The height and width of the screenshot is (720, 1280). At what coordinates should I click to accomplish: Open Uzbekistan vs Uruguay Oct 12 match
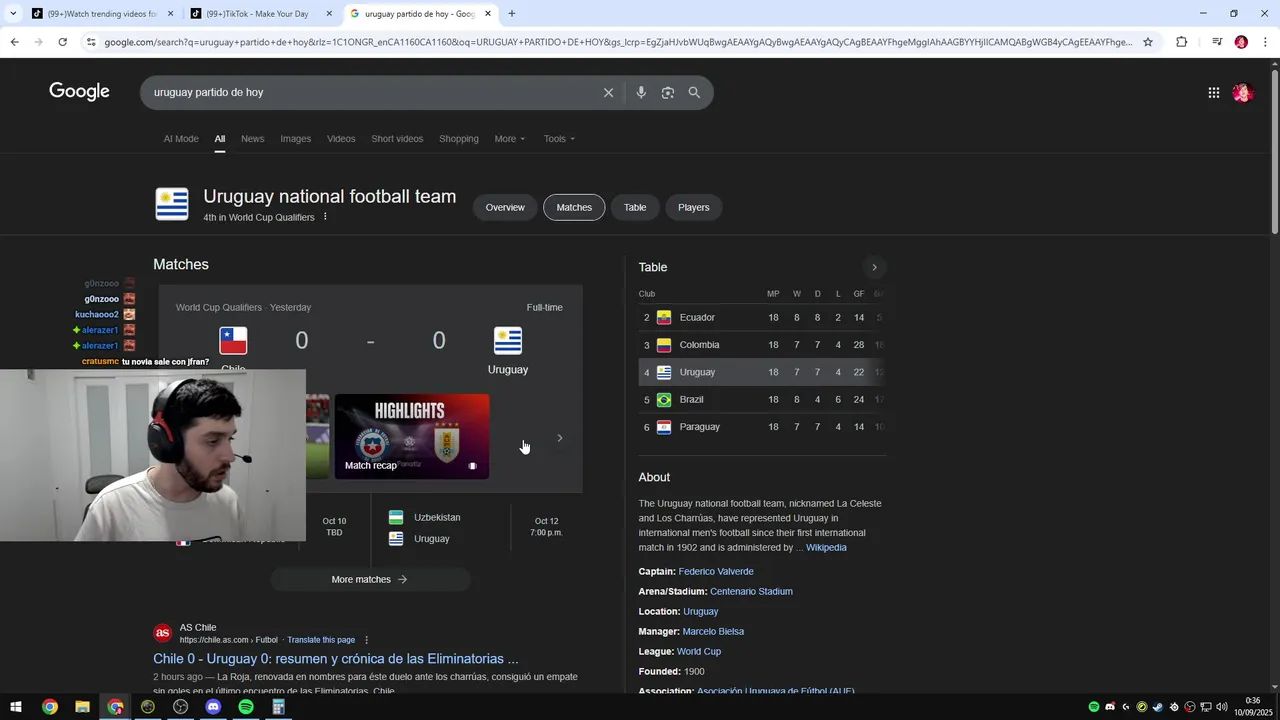click(477, 528)
